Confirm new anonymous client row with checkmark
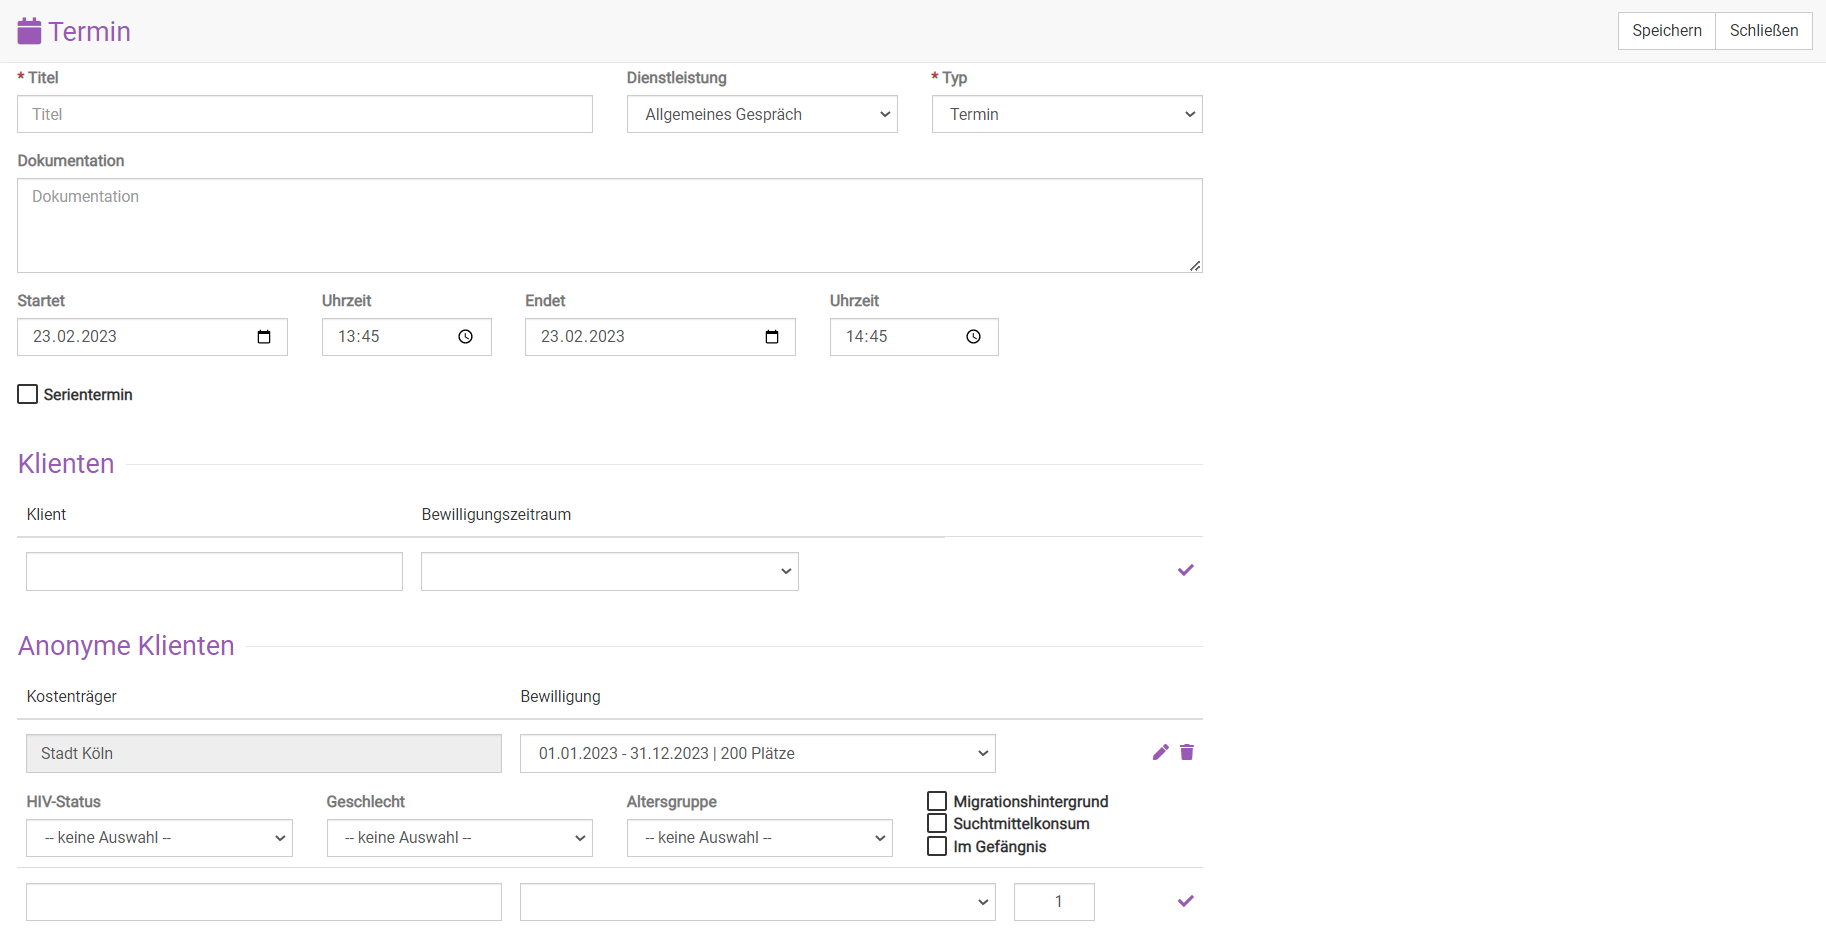1826x930 pixels. click(1186, 901)
